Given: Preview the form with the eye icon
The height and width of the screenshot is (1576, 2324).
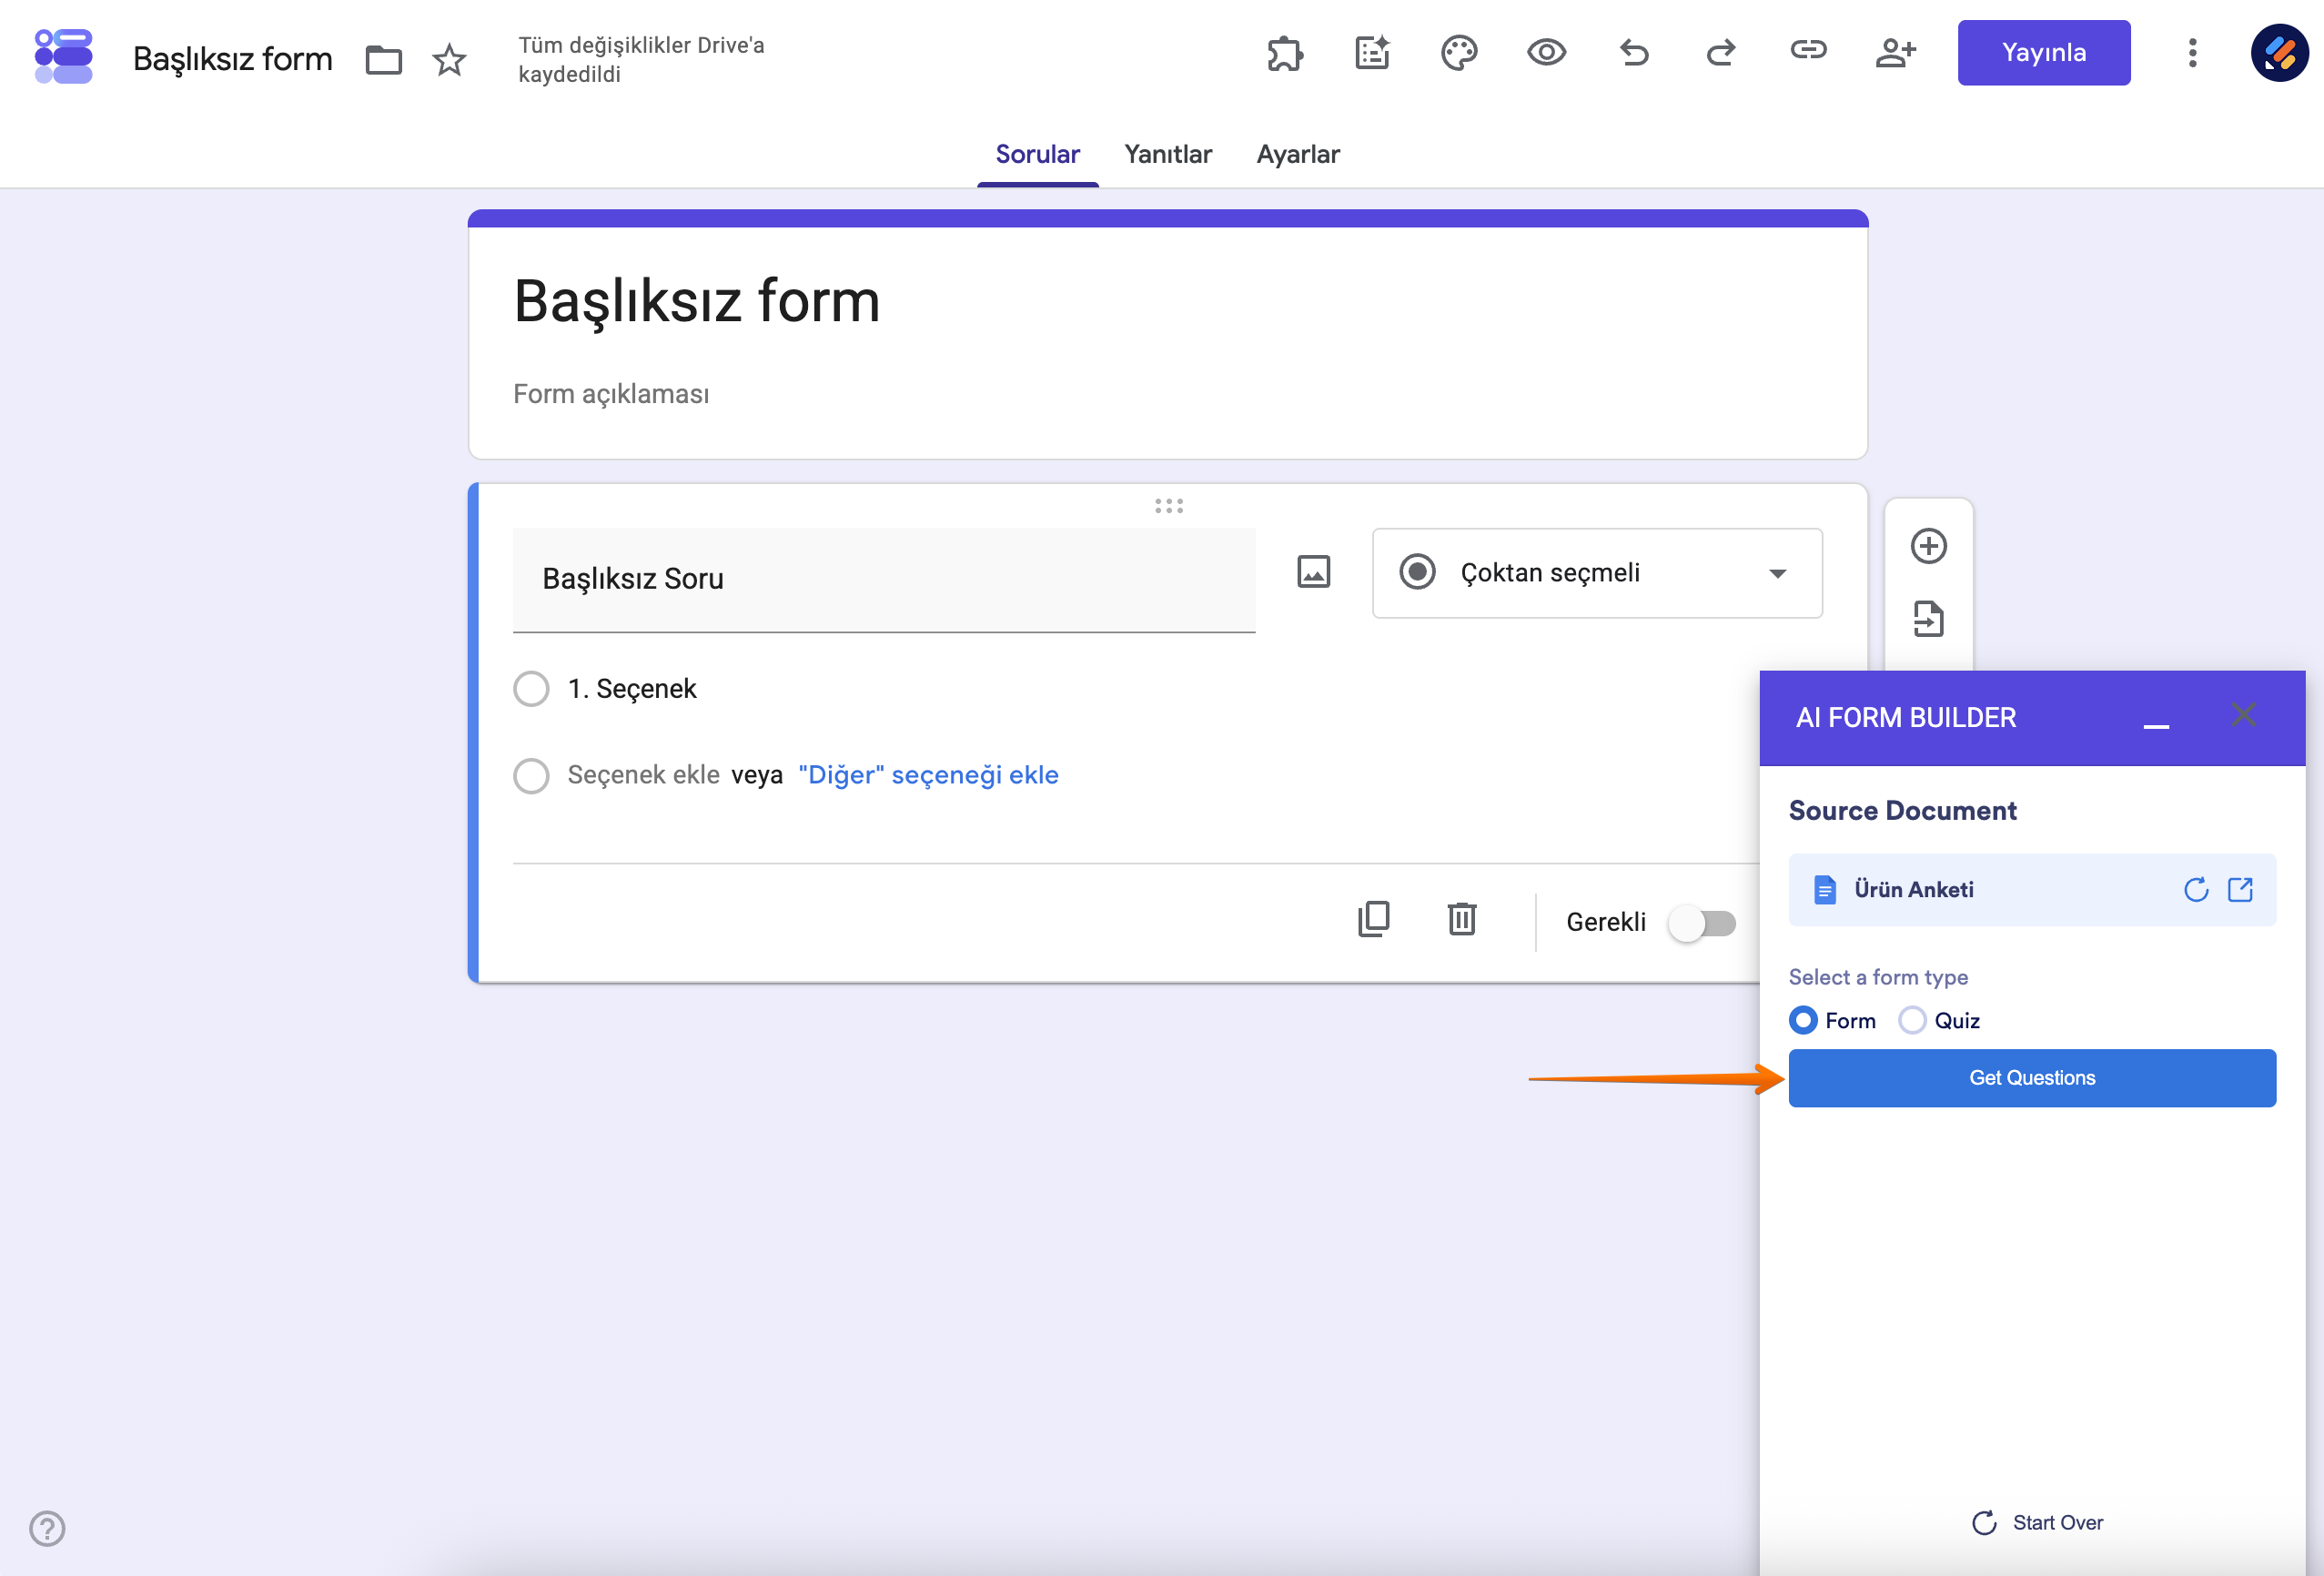Looking at the screenshot, I should pyautogui.click(x=1546, y=52).
